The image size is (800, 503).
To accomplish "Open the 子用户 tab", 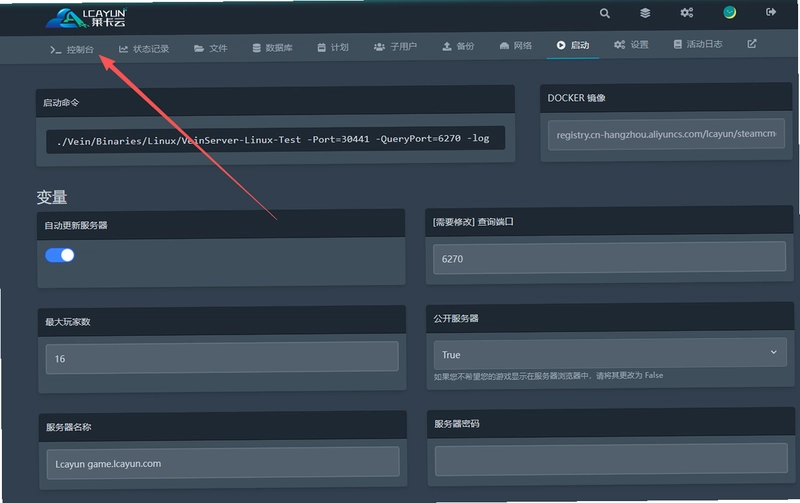I will [395, 47].
